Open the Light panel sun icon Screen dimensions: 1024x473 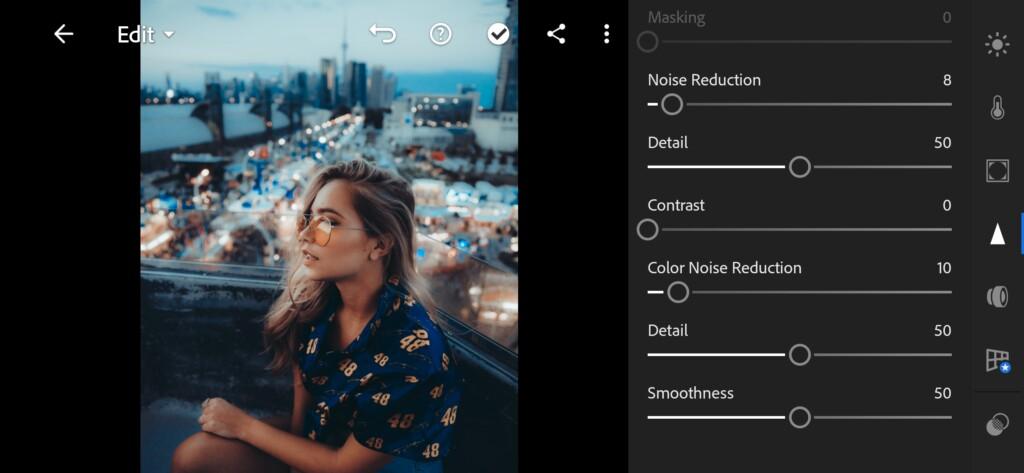point(997,45)
